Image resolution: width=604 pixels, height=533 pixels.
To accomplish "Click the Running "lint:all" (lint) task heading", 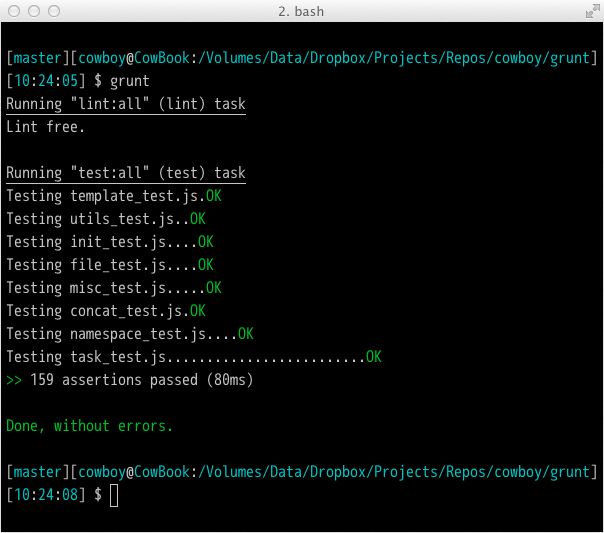I will pos(126,104).
